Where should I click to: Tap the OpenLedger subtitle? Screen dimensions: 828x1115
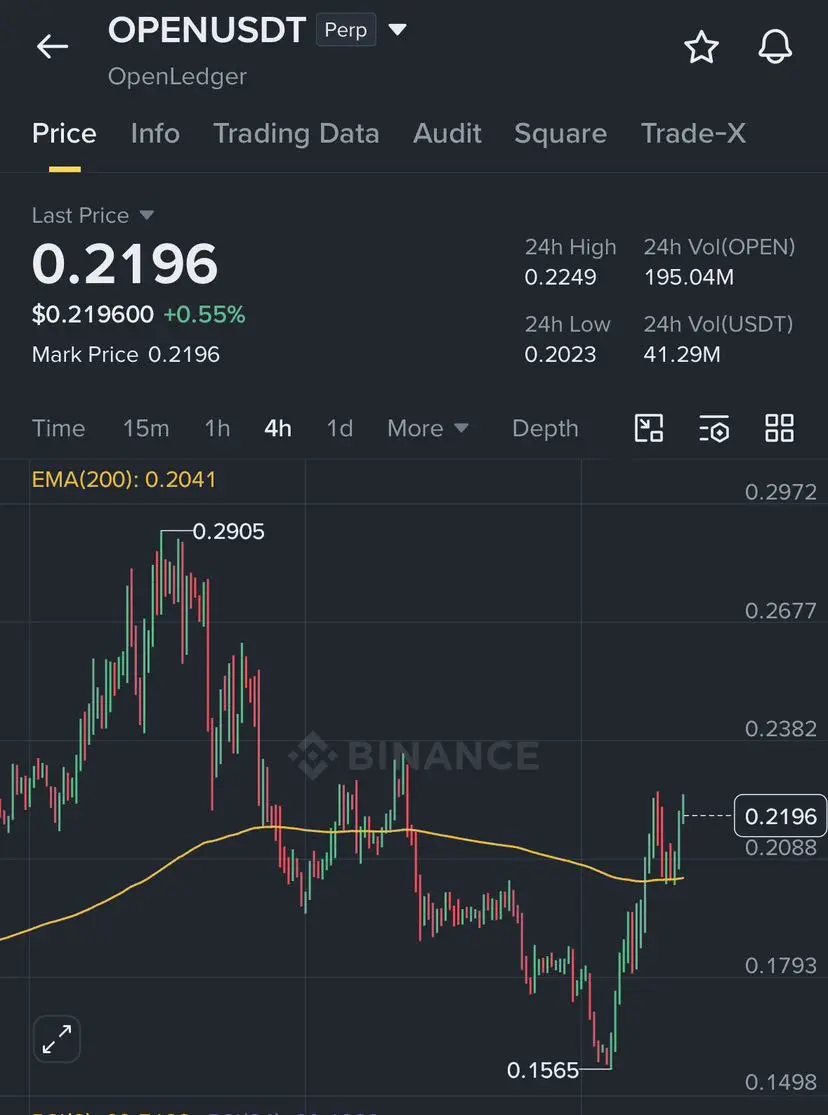177,77
